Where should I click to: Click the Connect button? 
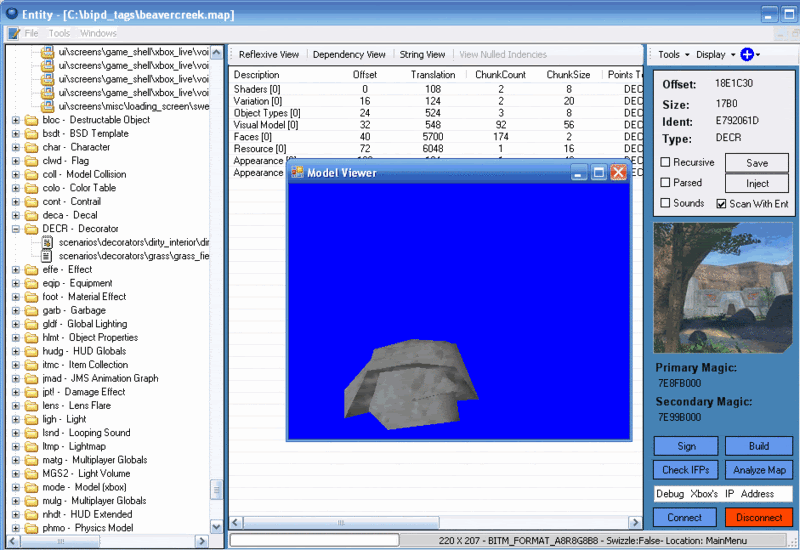click(684, 518)
